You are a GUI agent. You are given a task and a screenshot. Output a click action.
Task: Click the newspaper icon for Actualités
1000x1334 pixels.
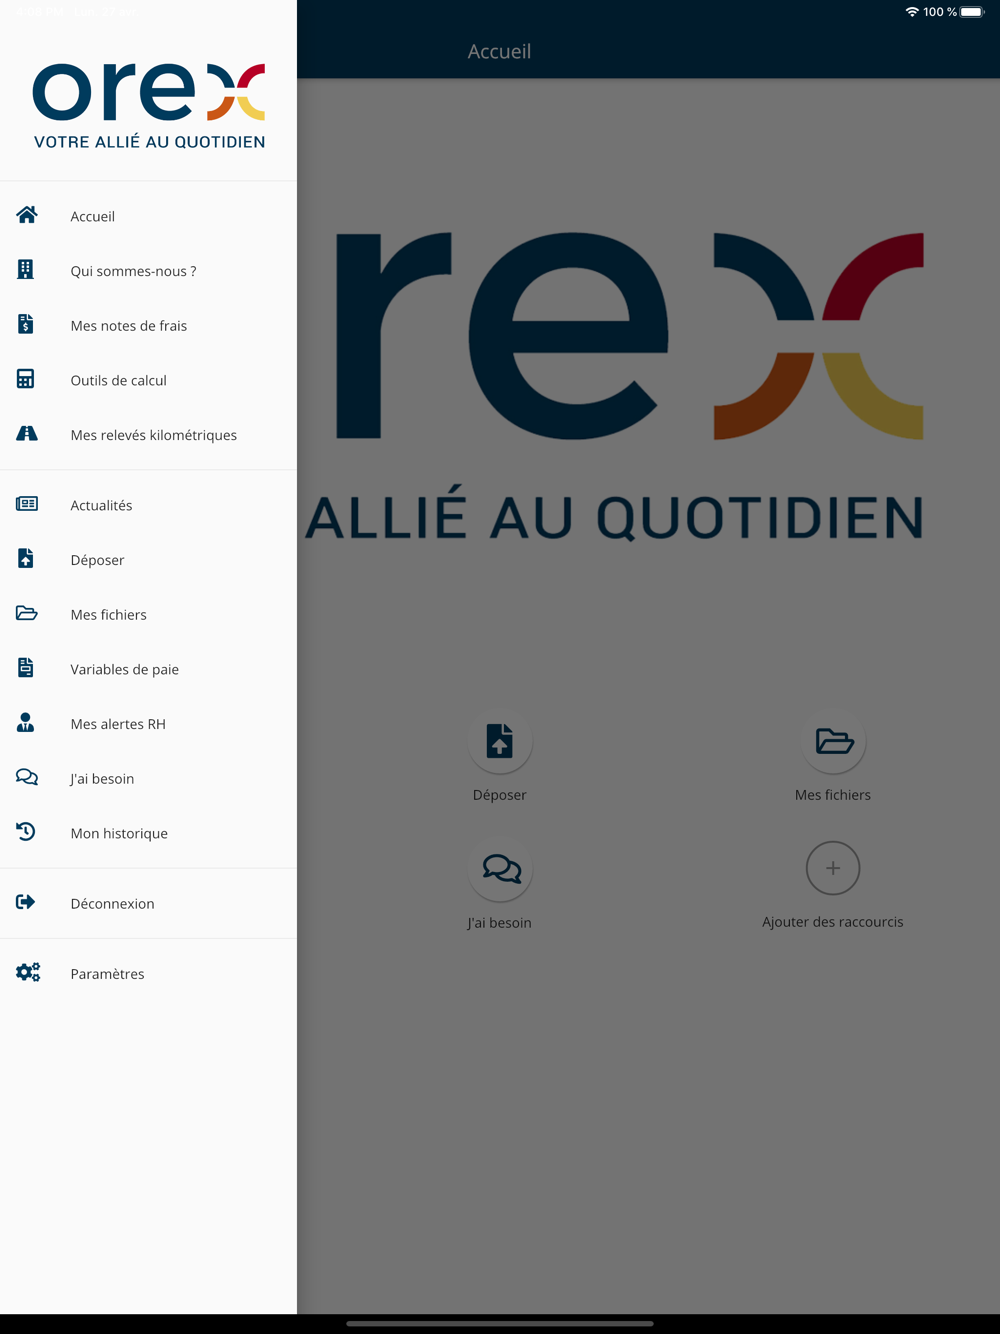click(27, 504)
